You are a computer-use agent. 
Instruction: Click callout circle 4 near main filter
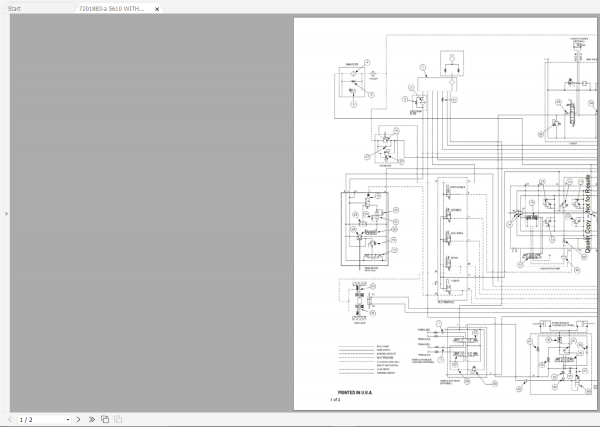coord(367,62)
